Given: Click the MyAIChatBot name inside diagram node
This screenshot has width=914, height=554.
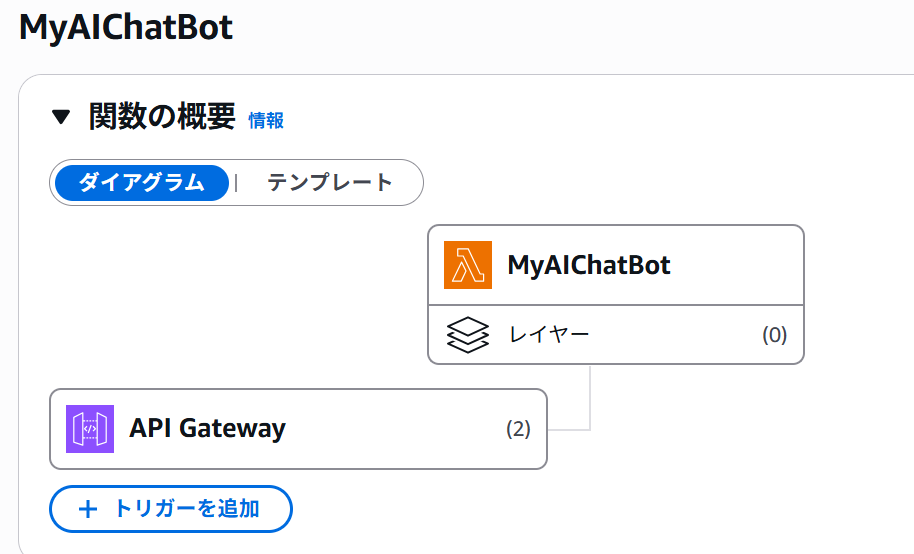Looking at the screenshot, I should (x=589, y=265).
